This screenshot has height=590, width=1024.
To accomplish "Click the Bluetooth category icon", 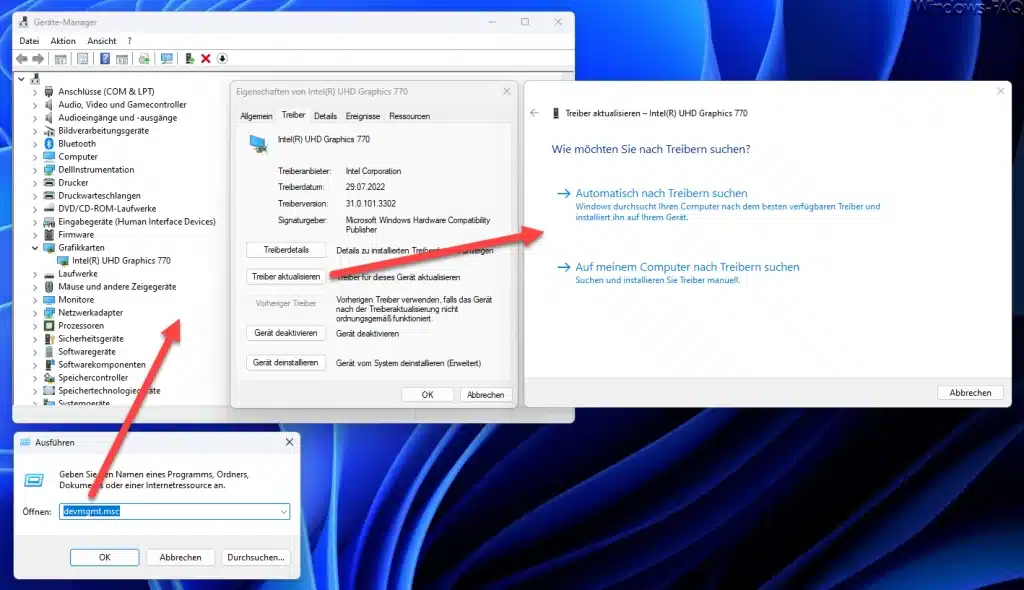I will pos(49,144).
